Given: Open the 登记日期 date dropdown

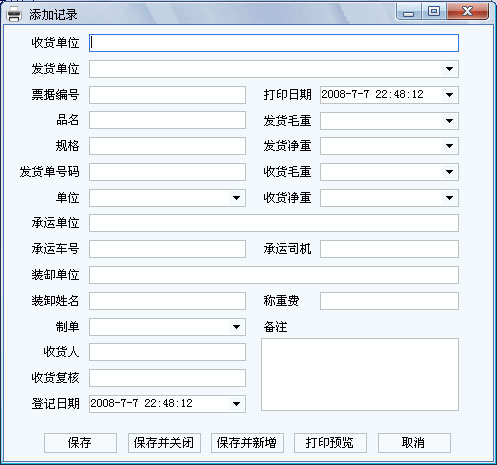Looking at the screenshot, I should (236, 404).
